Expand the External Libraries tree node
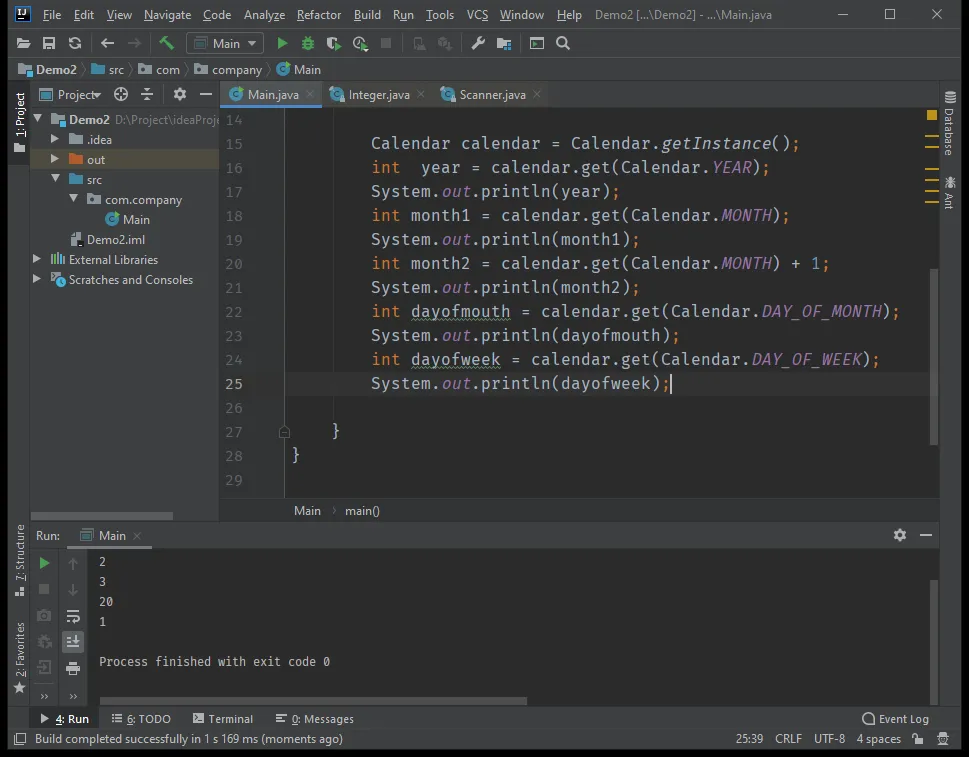 click(x=38, y=259)
